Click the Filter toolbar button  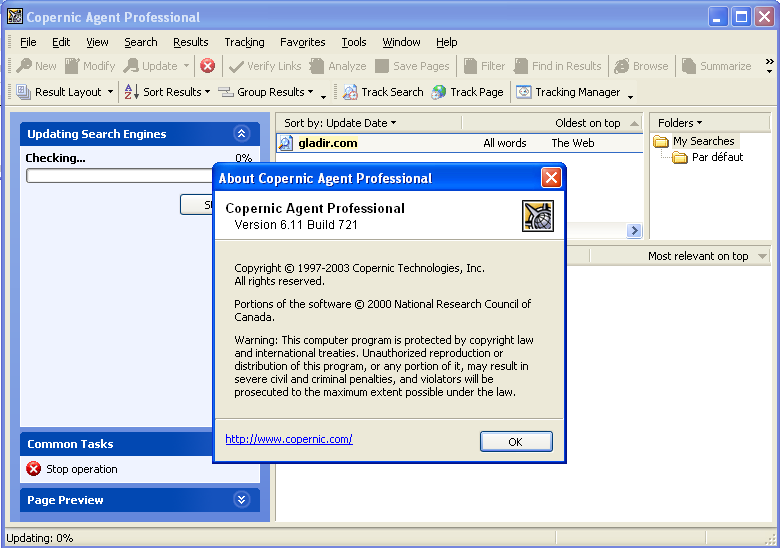[x=484, y=66]
